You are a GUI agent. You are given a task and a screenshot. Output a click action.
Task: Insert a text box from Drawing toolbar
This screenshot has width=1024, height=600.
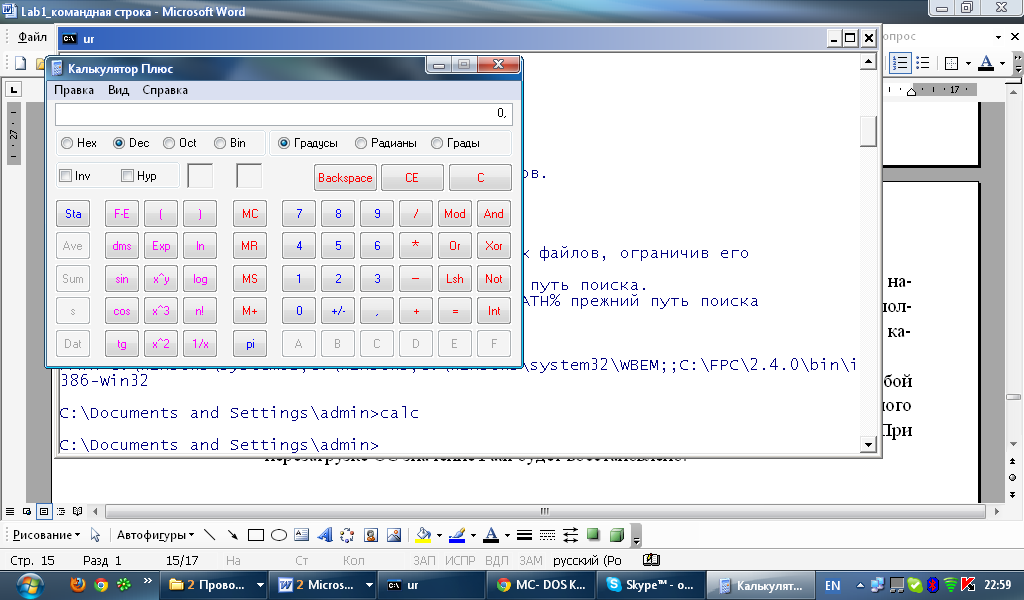coord(301,535)
